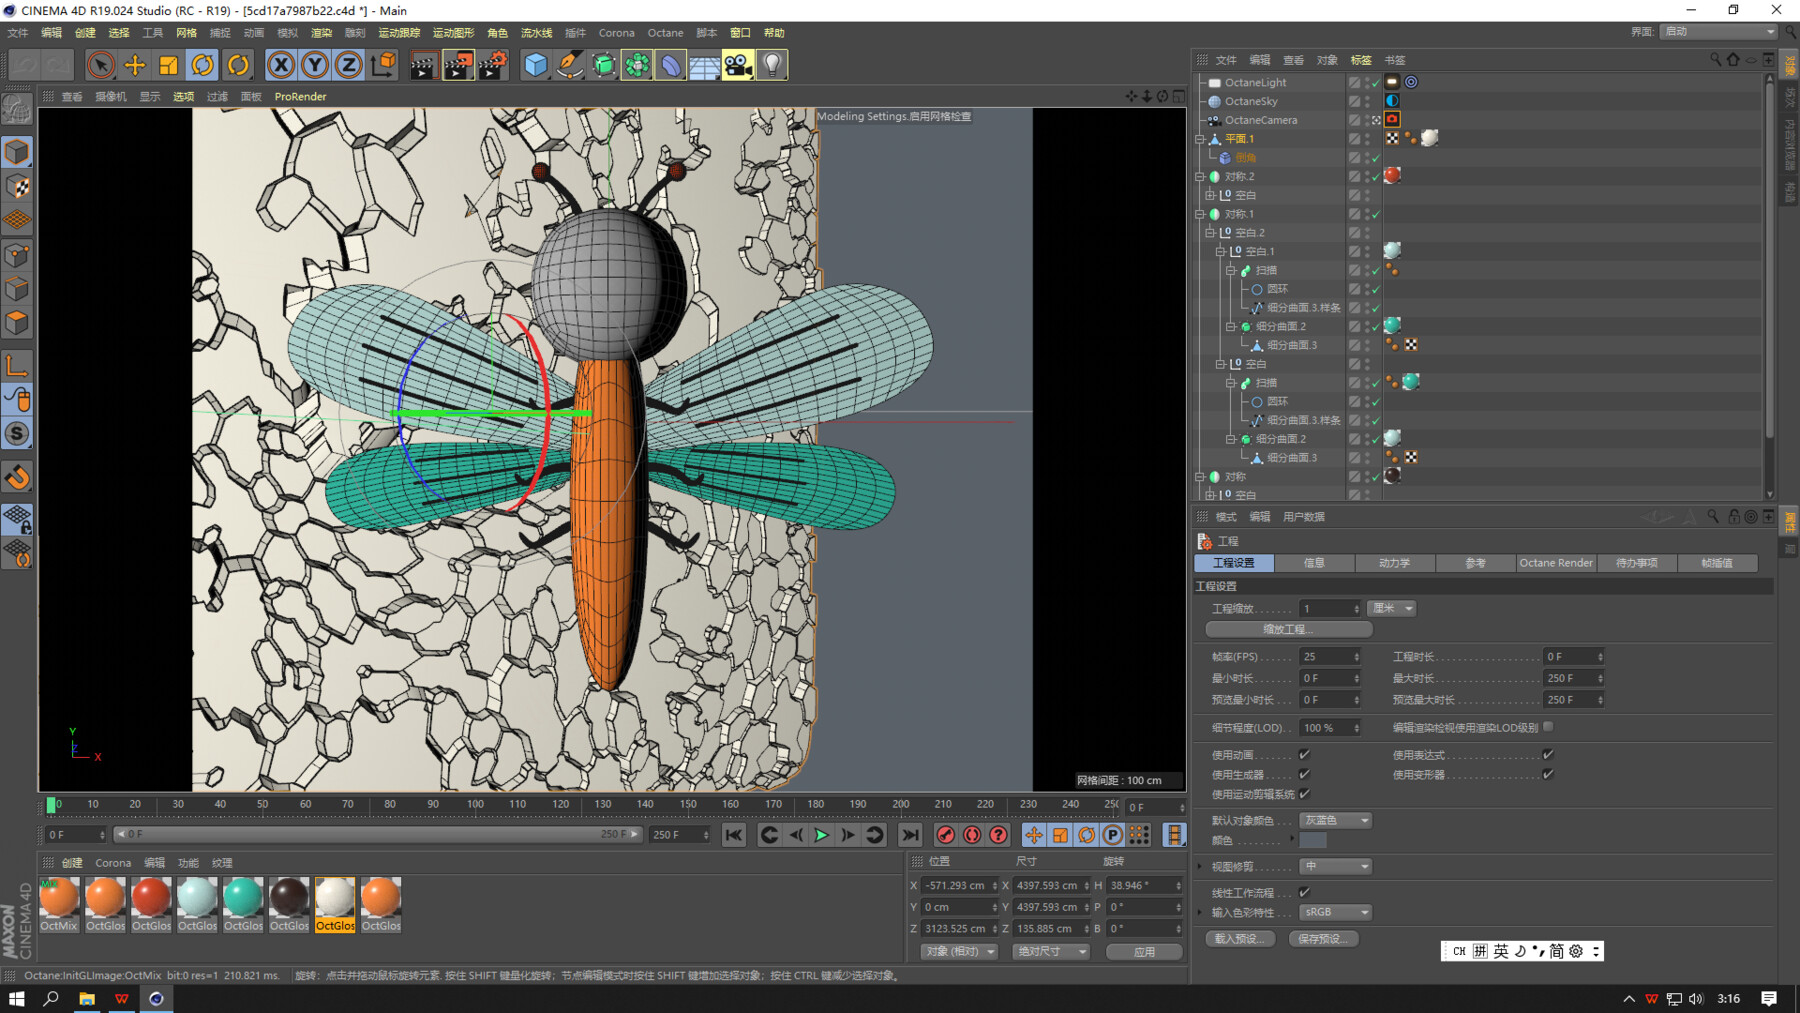Image resolution: width=1800 pixels, height=1013 pixels.
Task: Switch to Model mode in left sidebar
Action: point(17,152)
